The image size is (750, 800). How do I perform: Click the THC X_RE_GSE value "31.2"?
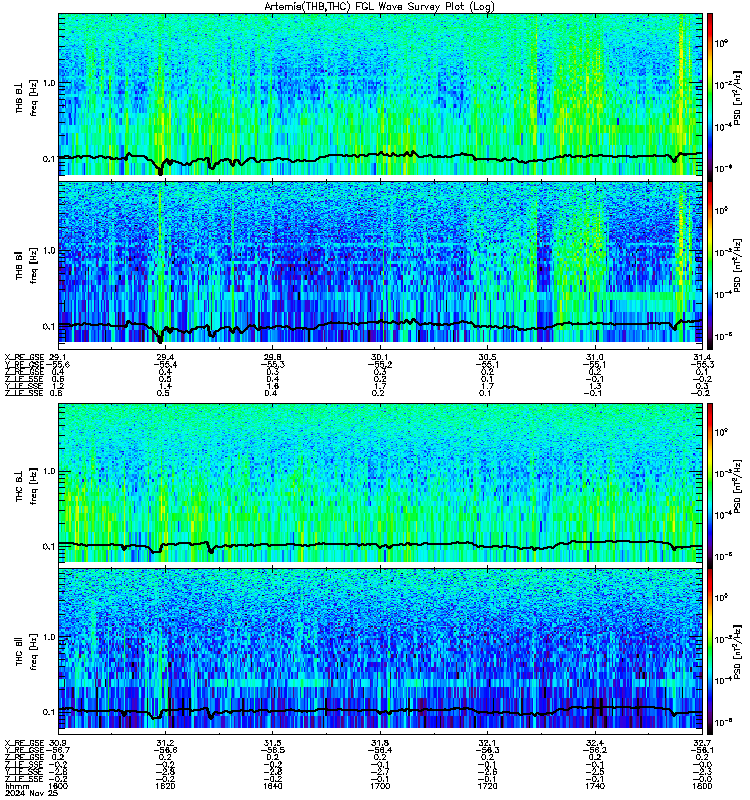165,743
